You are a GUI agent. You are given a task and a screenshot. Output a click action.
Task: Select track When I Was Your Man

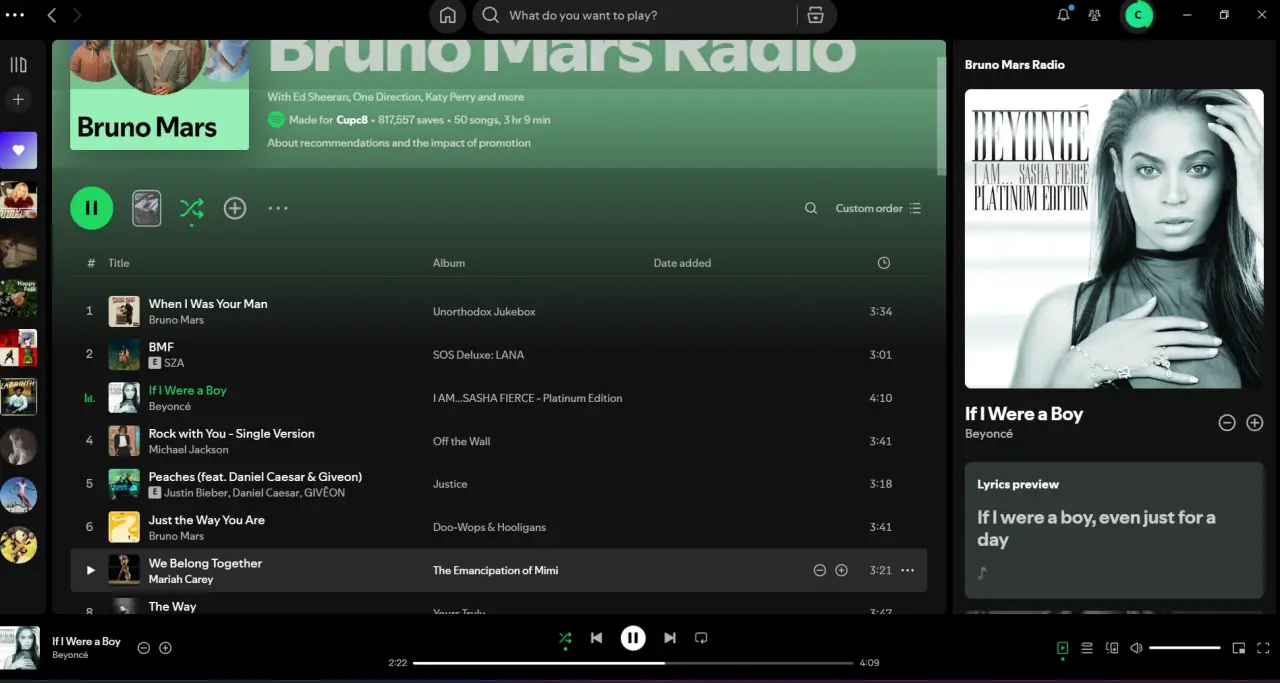pyautogui.click(x=208, y=304)
